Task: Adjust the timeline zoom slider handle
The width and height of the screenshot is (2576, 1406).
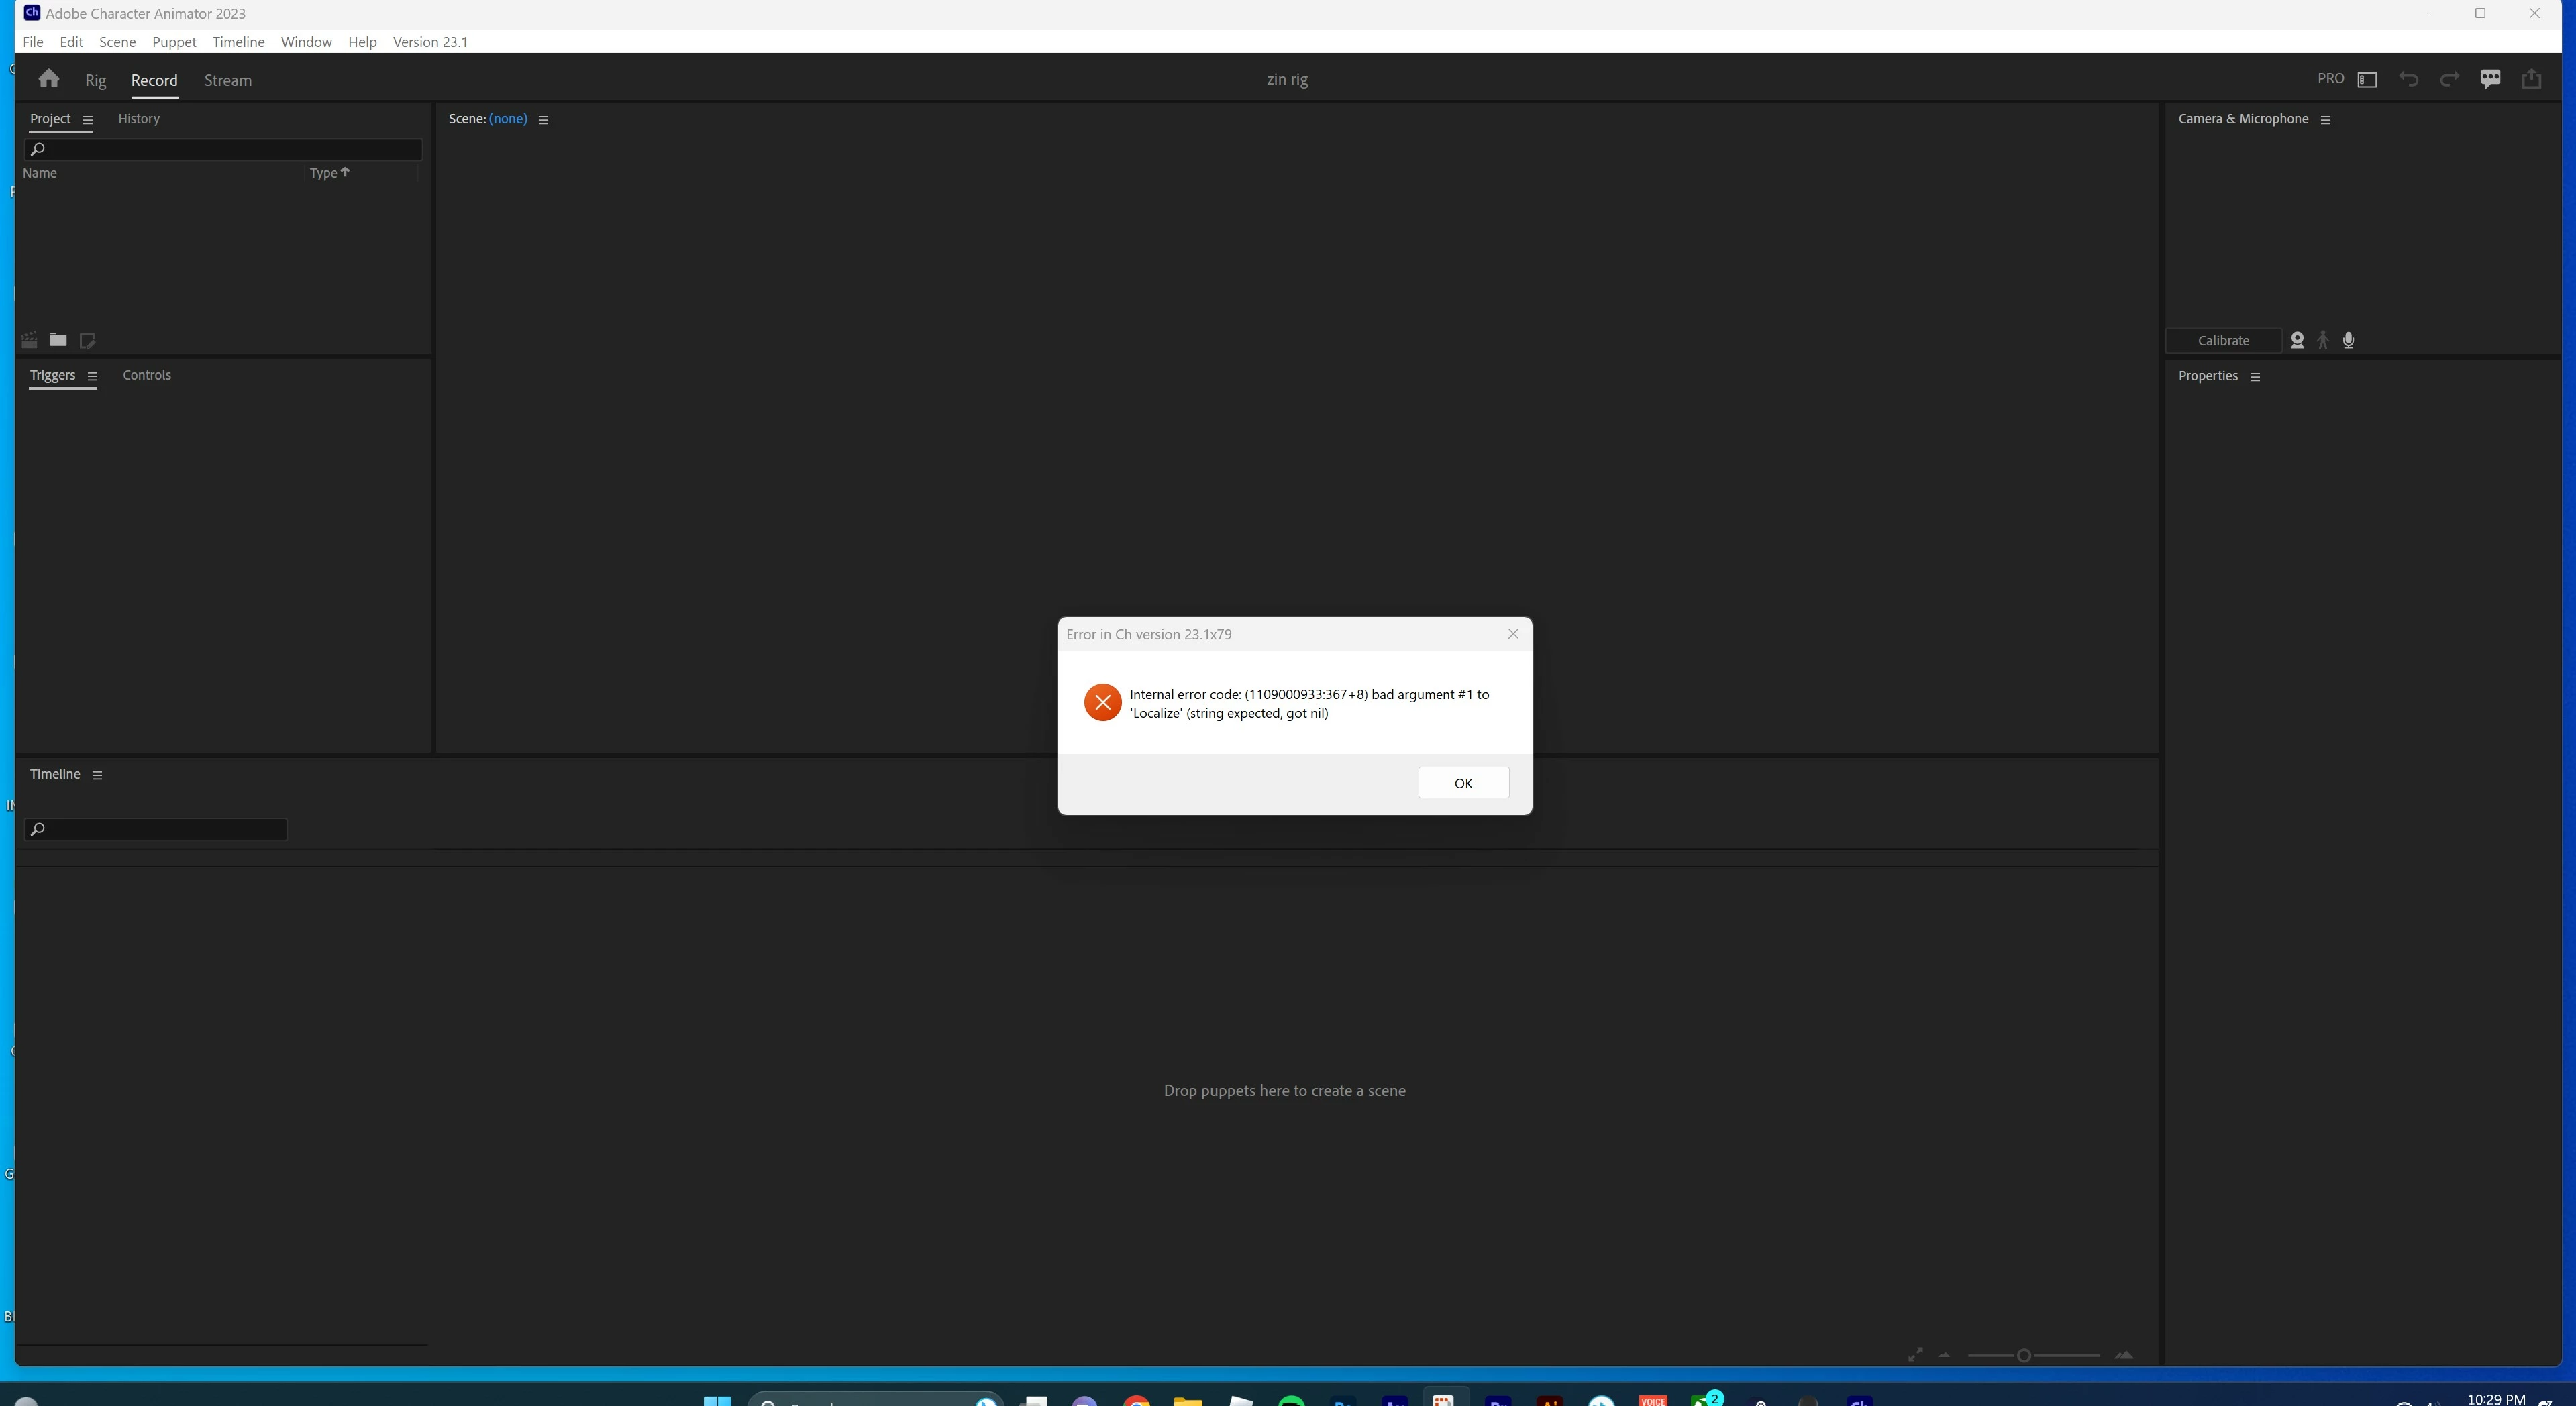Action: point(2023,1356)
